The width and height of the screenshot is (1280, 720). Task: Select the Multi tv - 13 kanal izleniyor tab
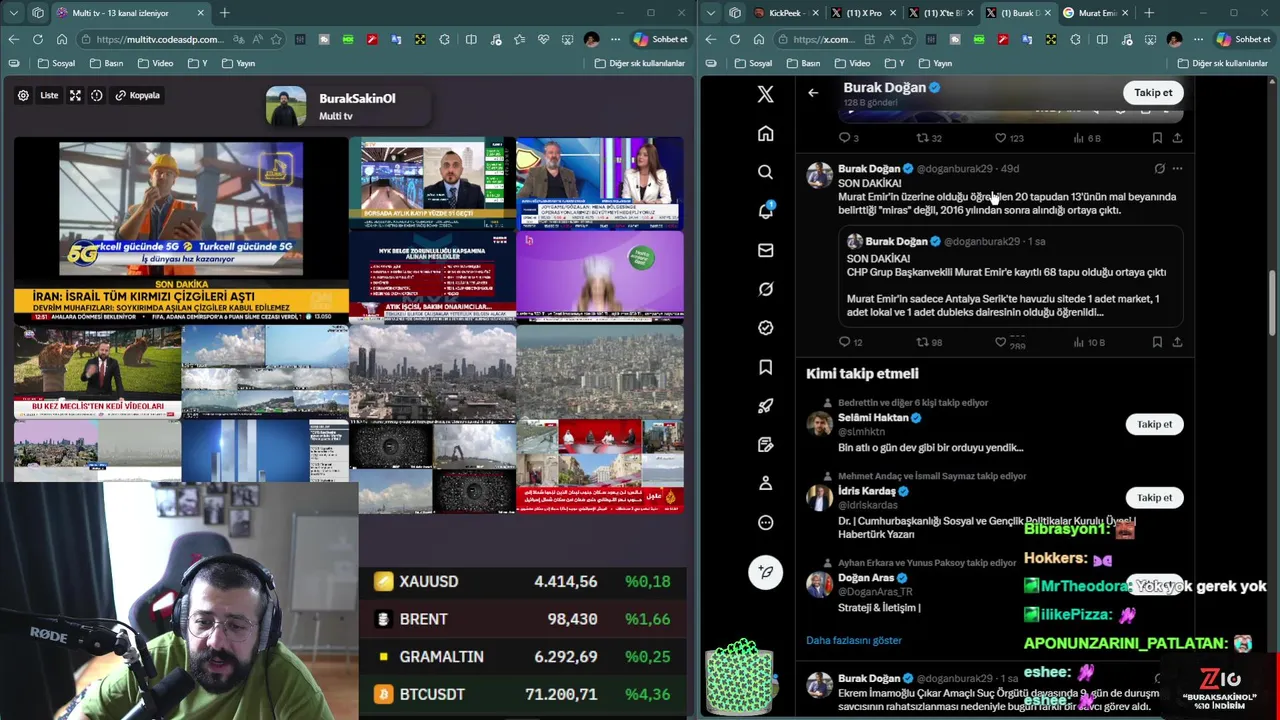pos(128,13)
